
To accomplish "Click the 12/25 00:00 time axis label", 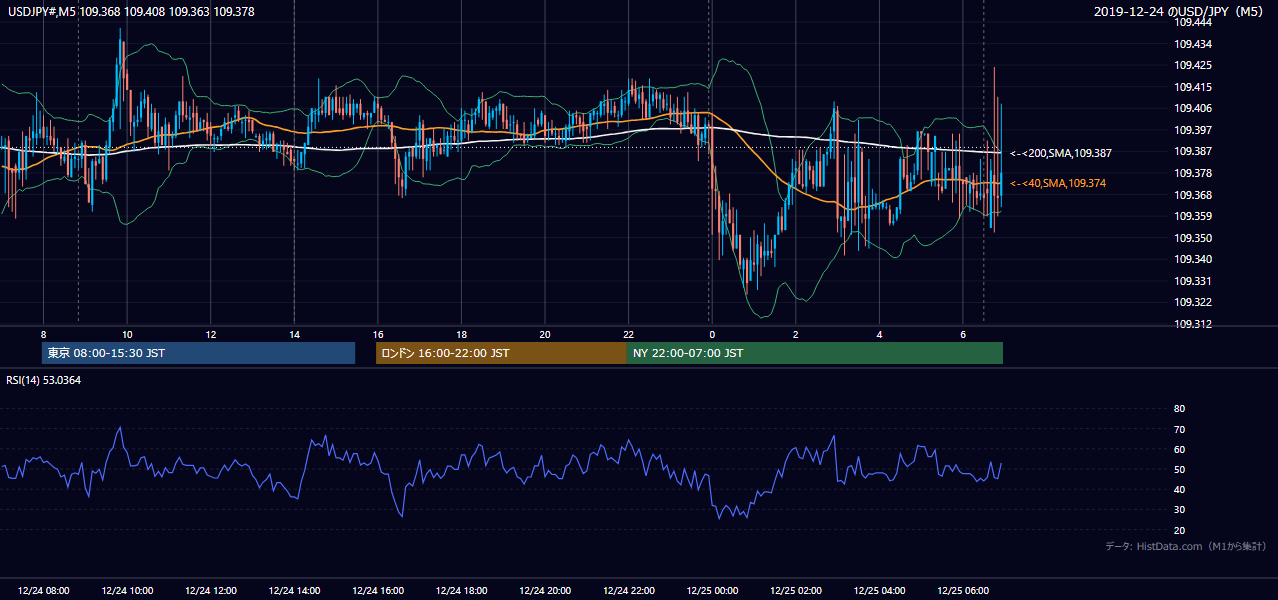I will (712, 591).
